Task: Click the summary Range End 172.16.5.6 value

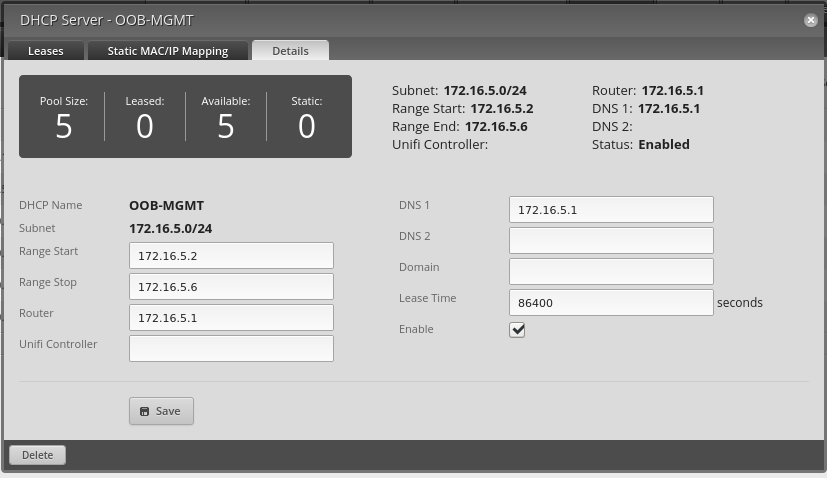Action: click(496, 127)
